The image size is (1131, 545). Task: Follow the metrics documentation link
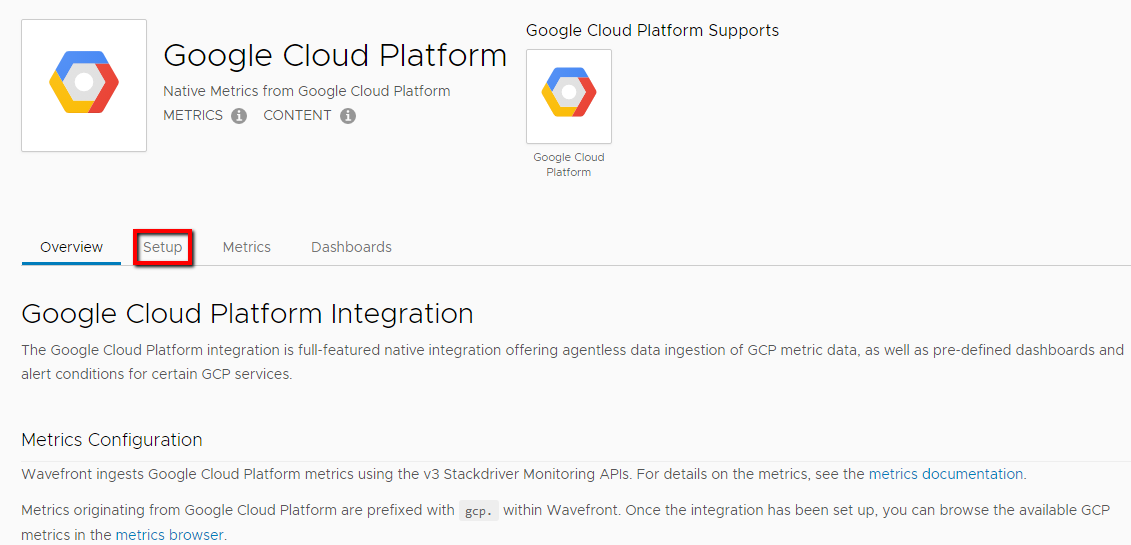click(x=946, y=474)
